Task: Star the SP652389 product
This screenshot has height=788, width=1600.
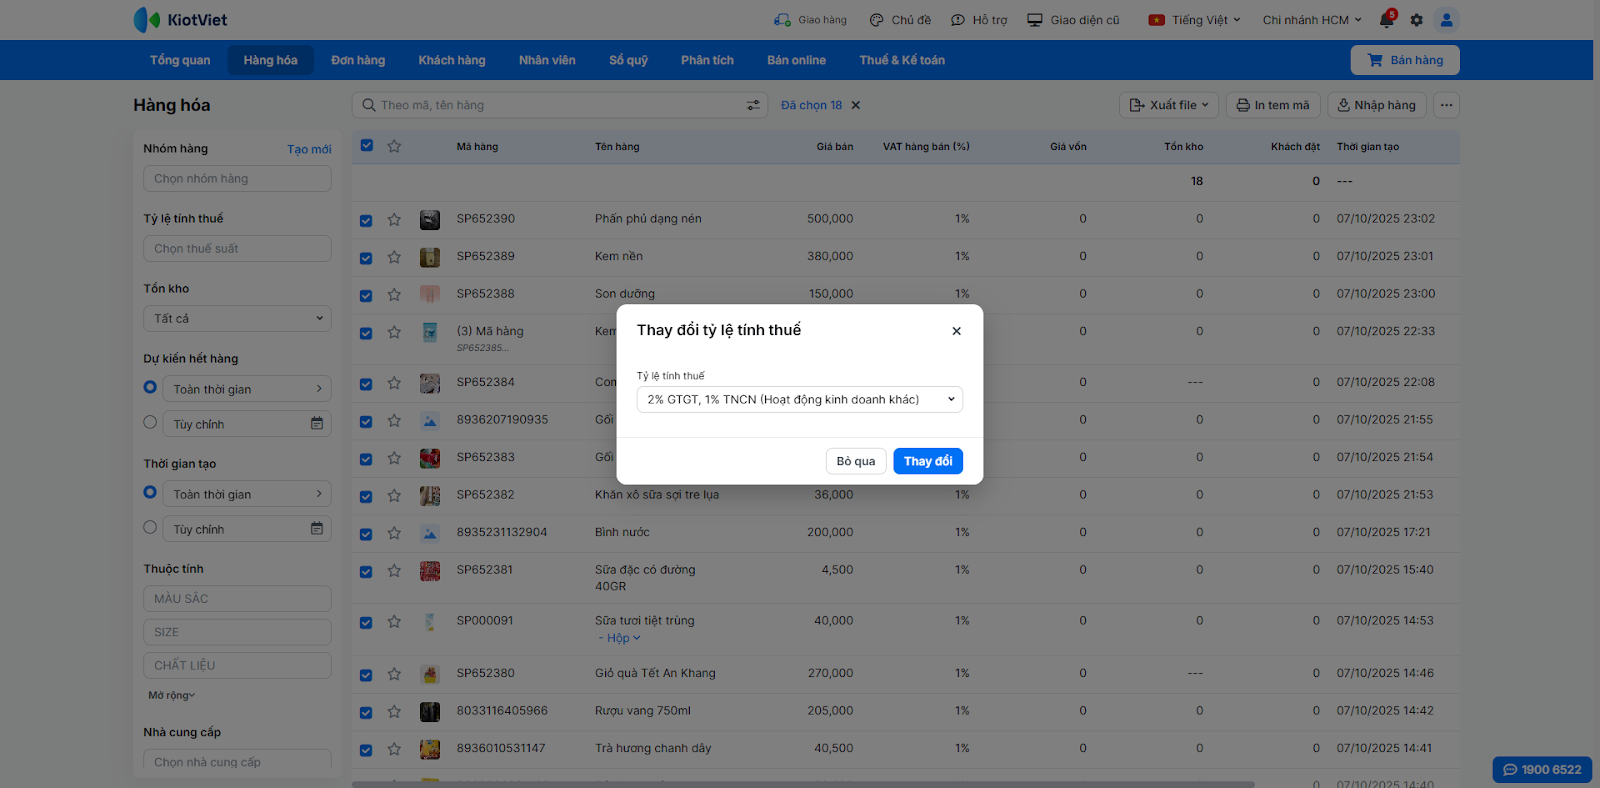Action: tap(394, 257)
